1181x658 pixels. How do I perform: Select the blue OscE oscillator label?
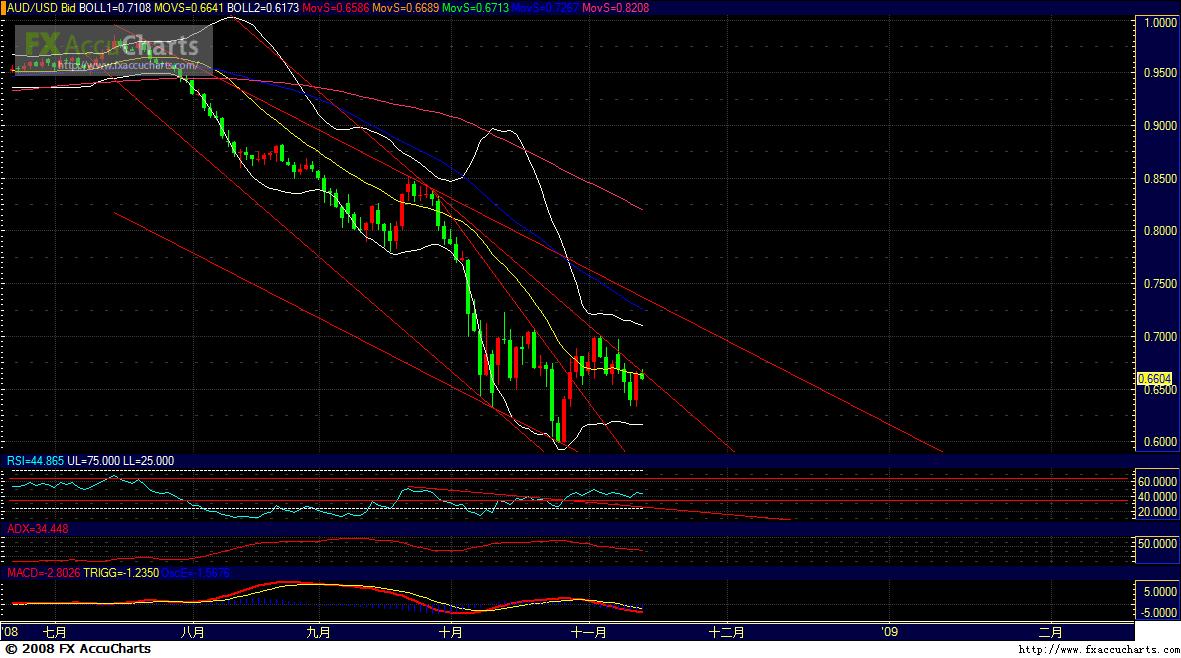tap(195, 573)
